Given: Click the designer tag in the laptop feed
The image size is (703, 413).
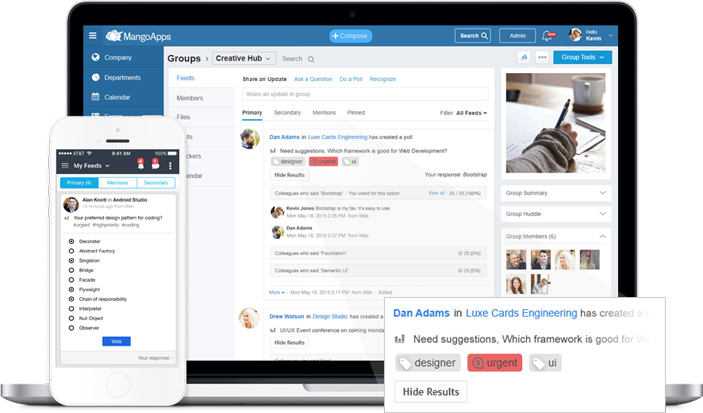Looking at the screenshot, I should [288, 161].
